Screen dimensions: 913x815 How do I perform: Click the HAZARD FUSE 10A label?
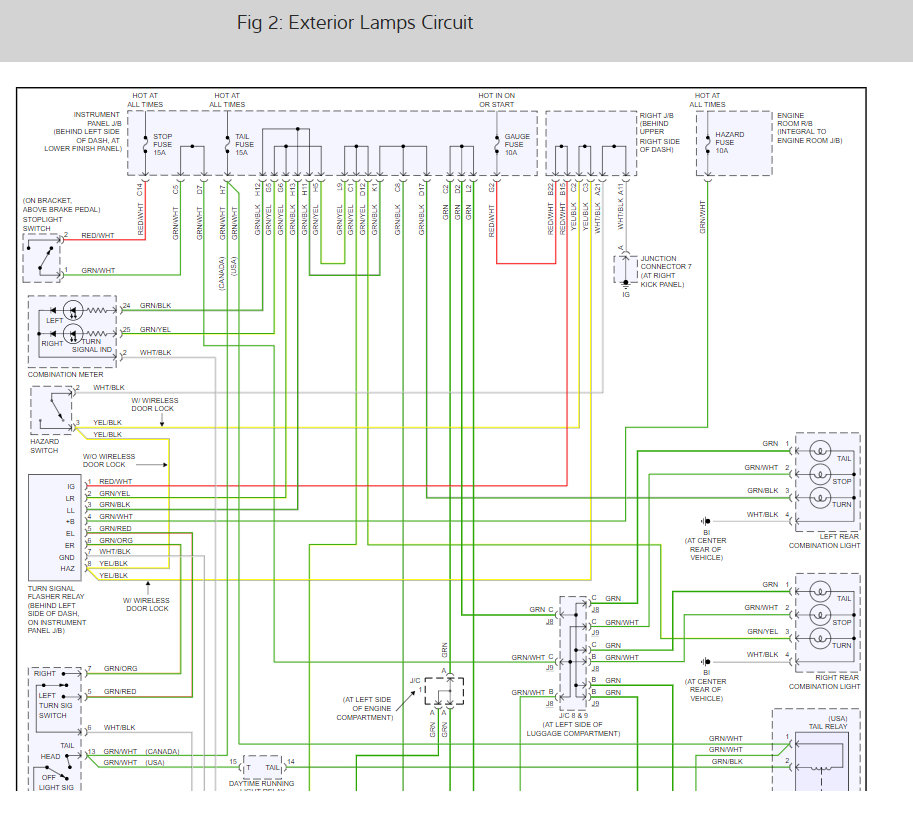(x=730, y=142)
